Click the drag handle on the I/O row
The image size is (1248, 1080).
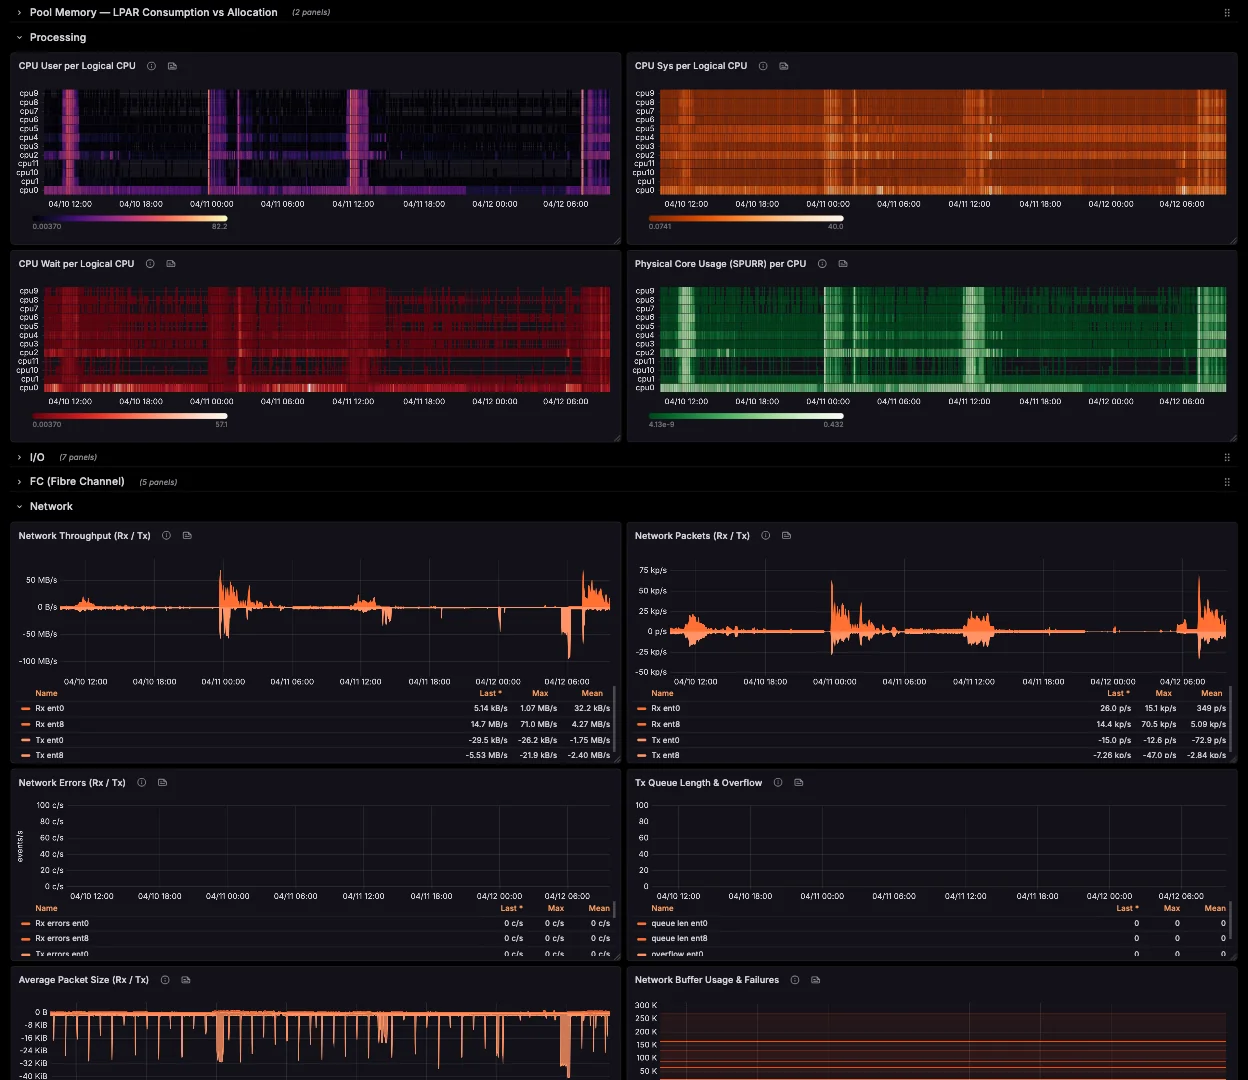[1227, 457]
